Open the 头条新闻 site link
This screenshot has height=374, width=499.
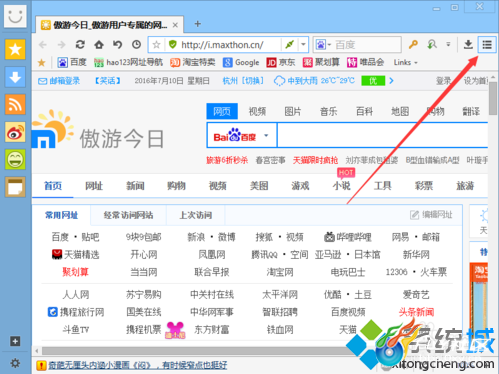tap(416, 312)
